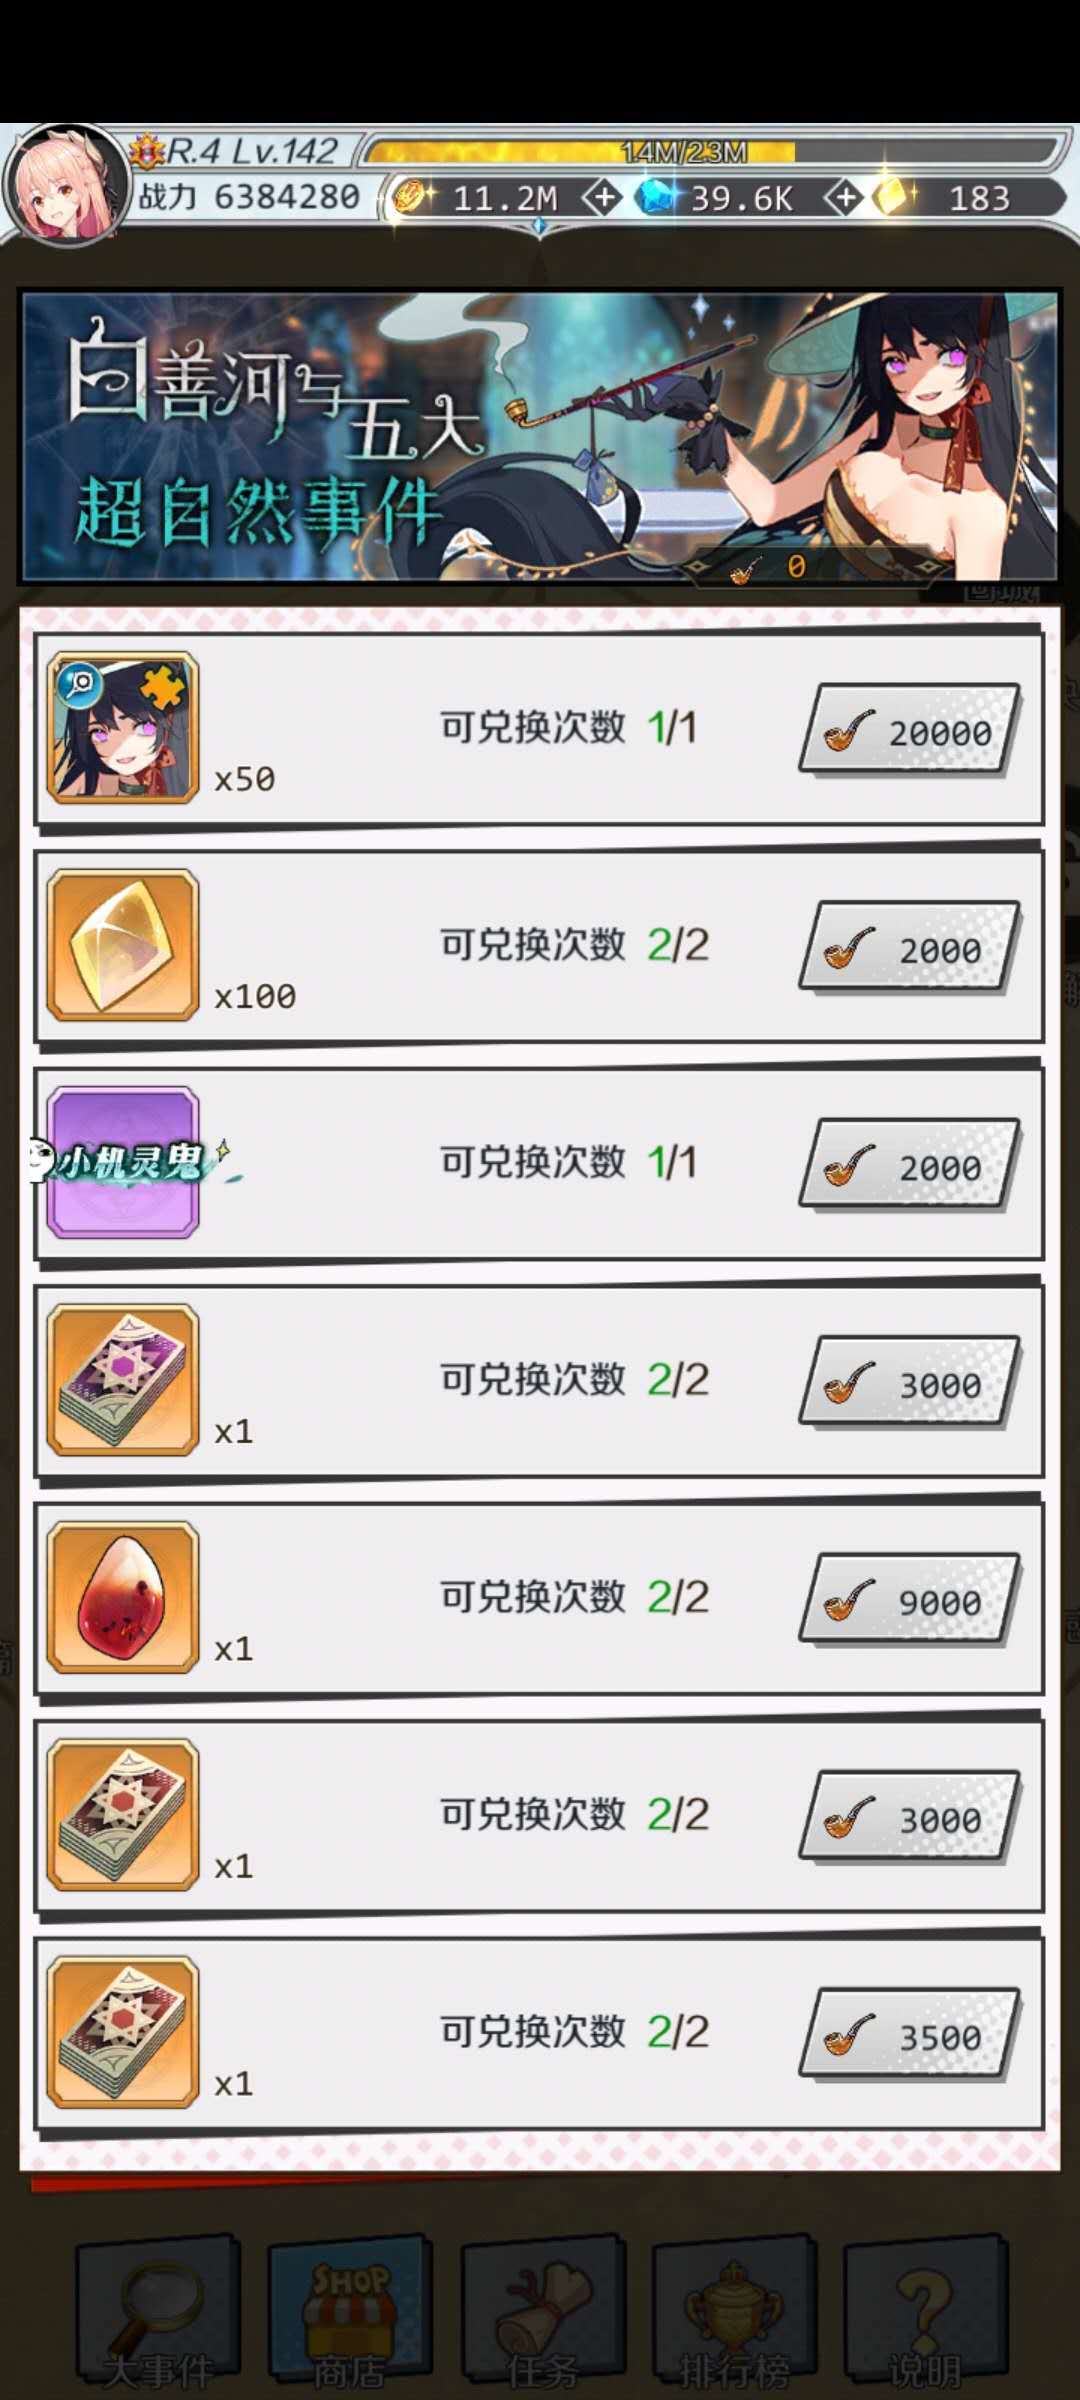
Task: Select the red egg gem item icon
Action: [123, 1597]
